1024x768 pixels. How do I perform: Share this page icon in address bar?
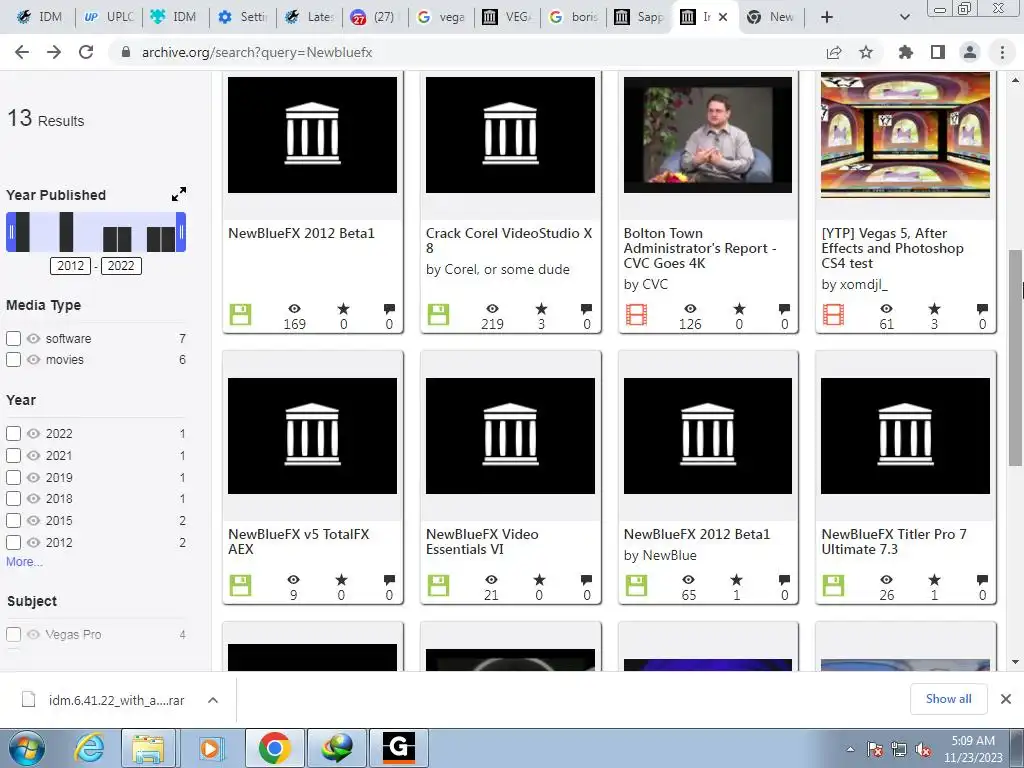[833, 52]
